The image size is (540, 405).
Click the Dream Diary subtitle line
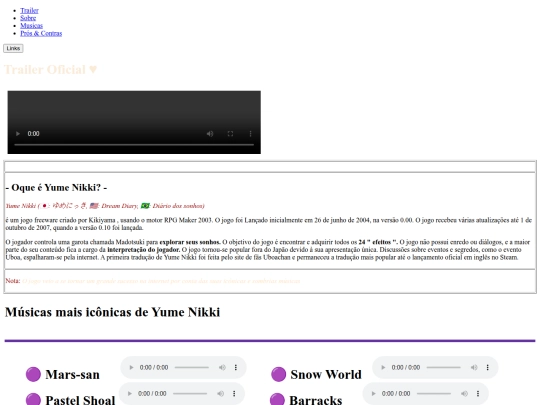[x=105, y=206]
